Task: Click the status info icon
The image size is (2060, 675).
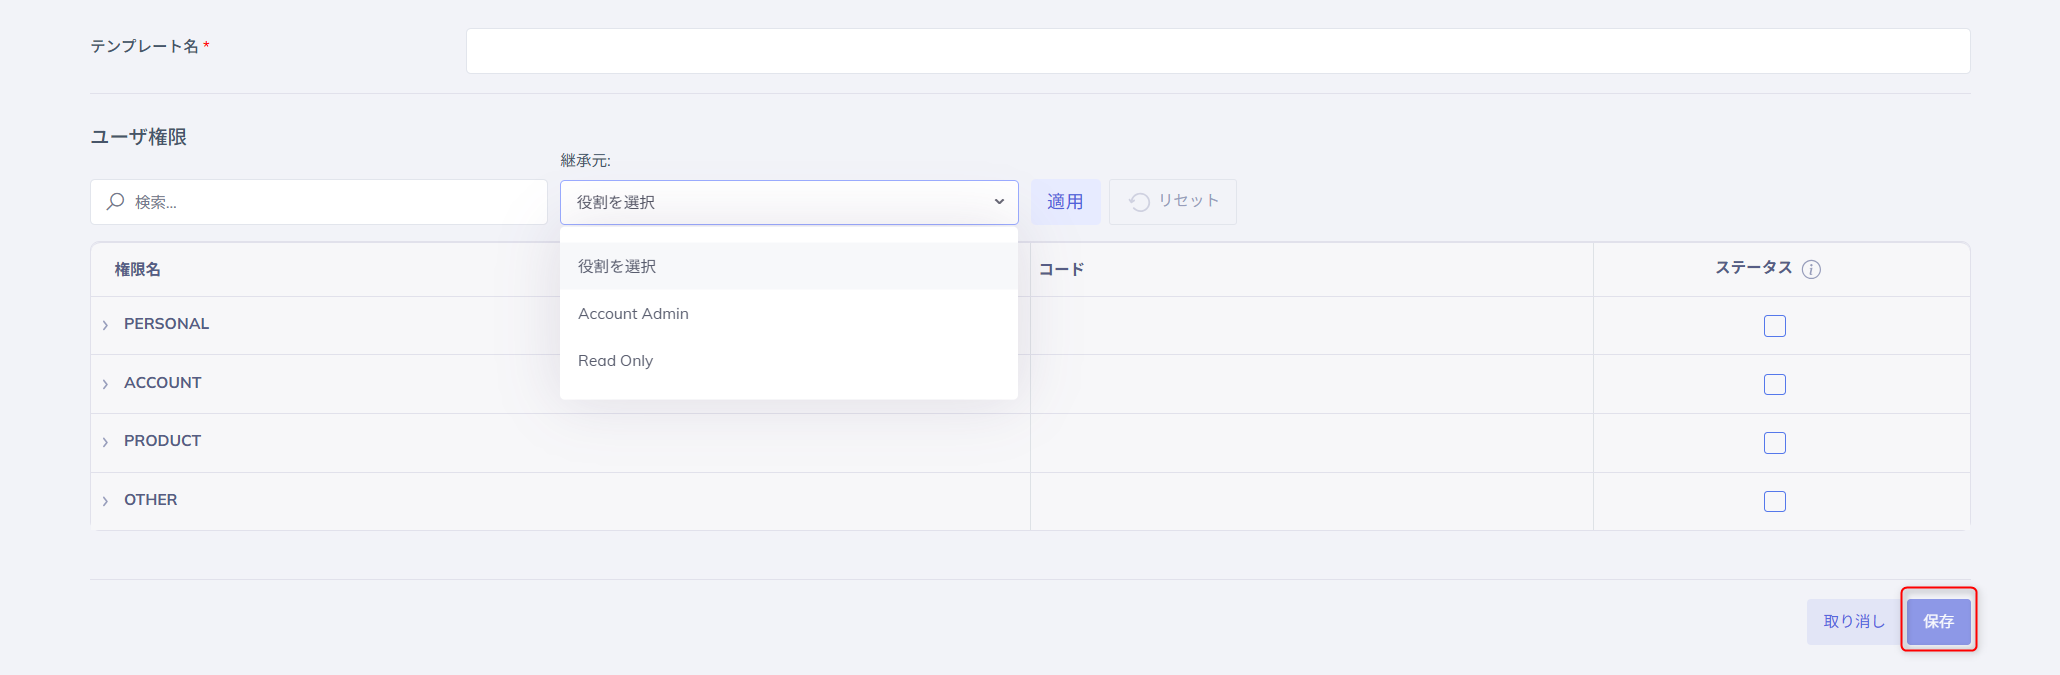Action: pyautogui.click(x=1811, y=269)
